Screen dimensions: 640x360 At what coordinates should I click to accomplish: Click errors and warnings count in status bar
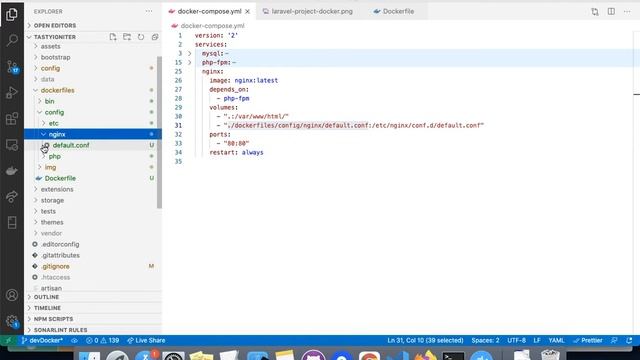pos(102,340)
